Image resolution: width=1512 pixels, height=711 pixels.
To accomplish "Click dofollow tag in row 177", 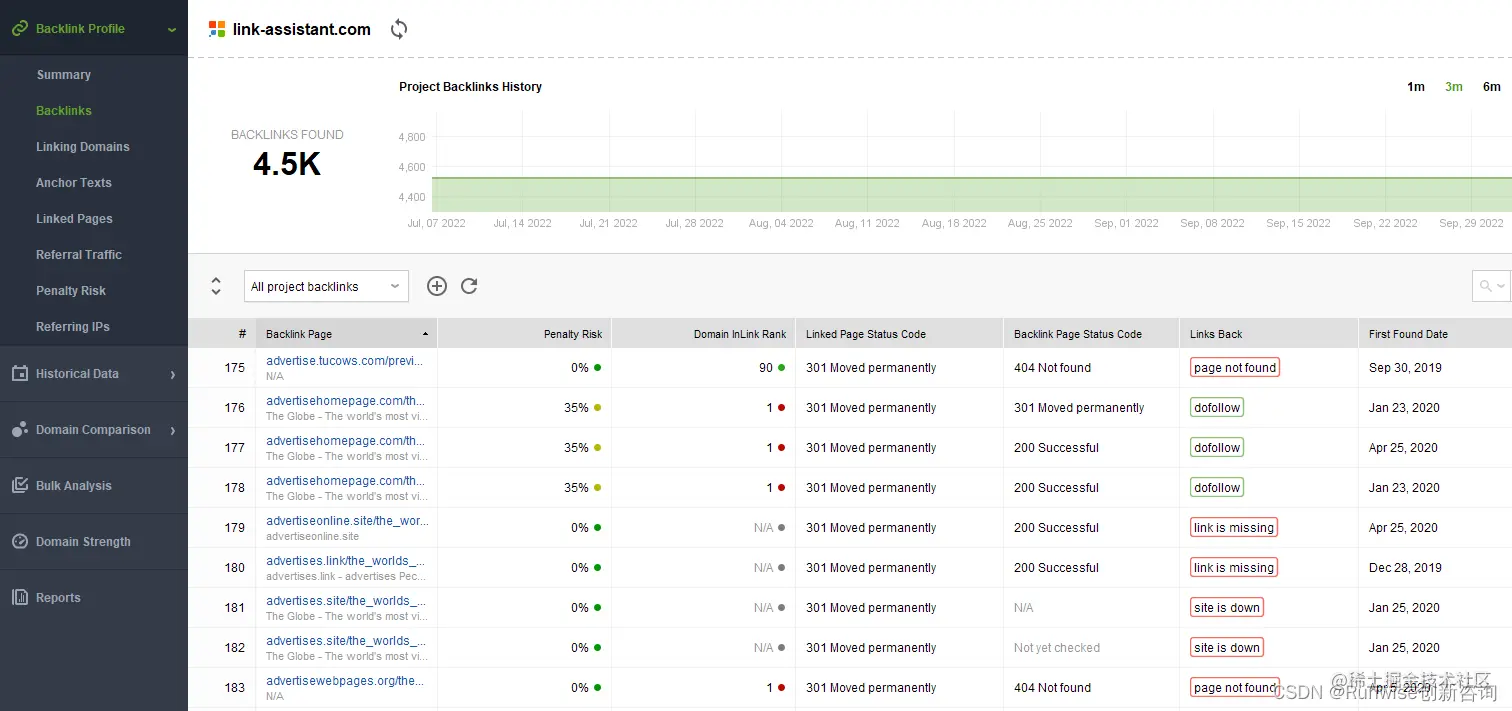I will (x=1217, y=448).
